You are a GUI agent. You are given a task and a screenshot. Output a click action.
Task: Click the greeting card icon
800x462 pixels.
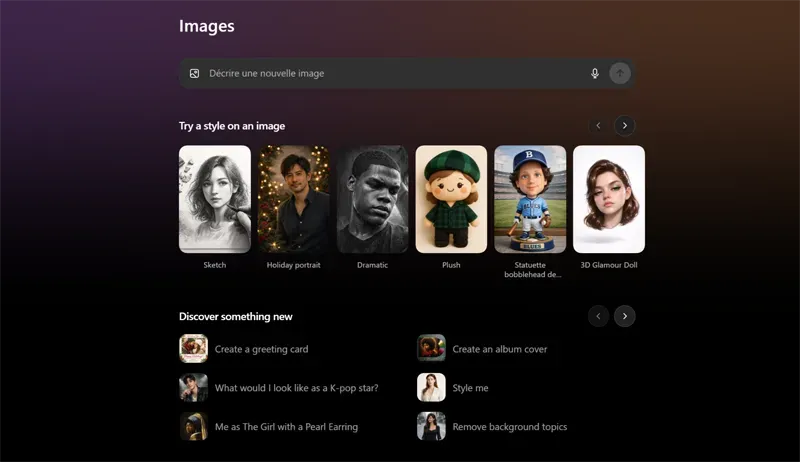tap(193, 349)
